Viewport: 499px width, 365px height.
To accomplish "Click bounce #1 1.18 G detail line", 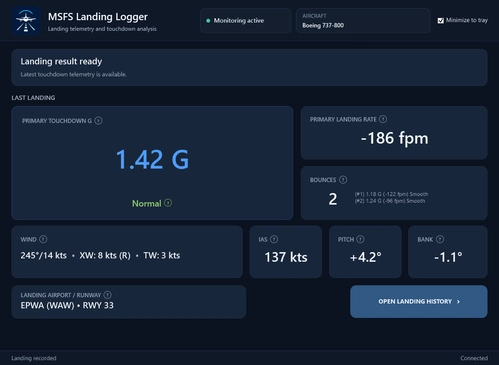I will 391,194.
